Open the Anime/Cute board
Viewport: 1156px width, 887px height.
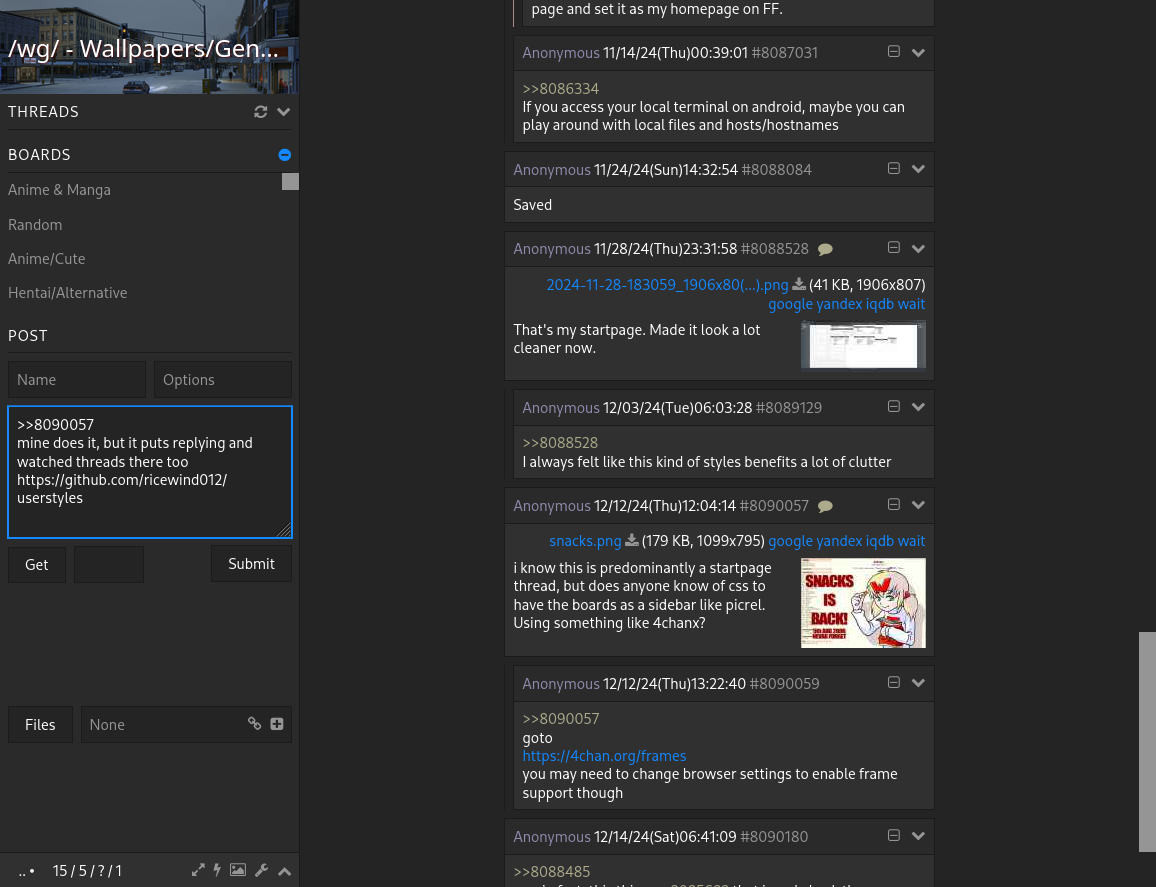(46, 259)
